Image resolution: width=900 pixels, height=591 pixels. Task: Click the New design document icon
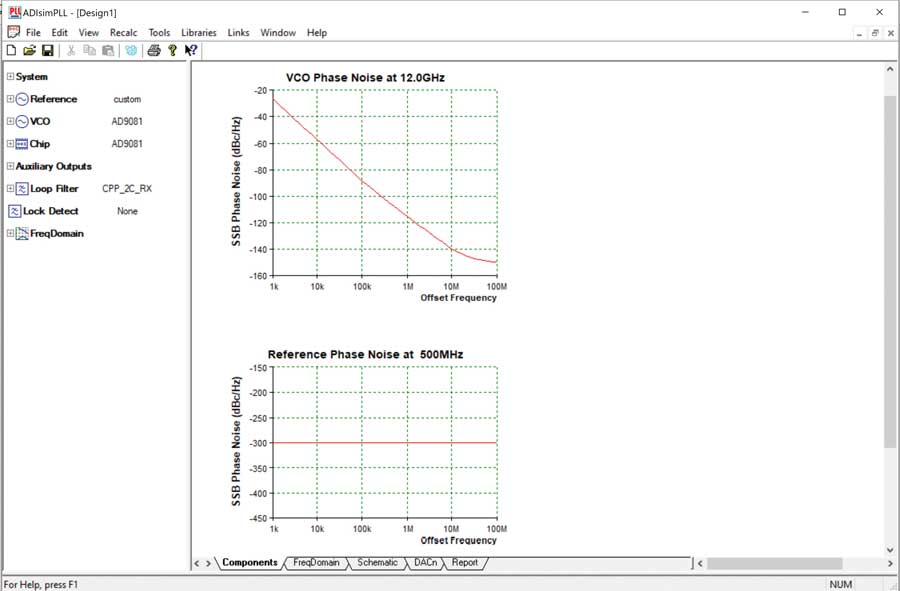(12, 50)
